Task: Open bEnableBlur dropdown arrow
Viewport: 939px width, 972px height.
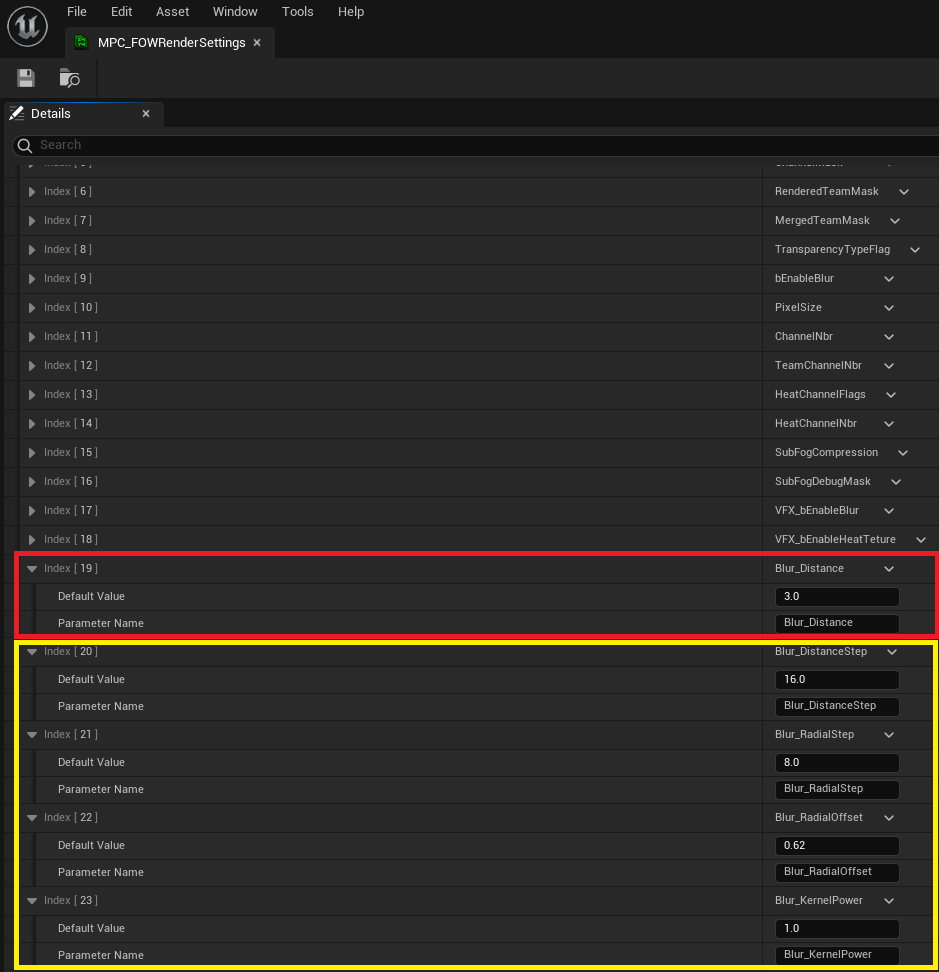Action: (x=889, y=279)
